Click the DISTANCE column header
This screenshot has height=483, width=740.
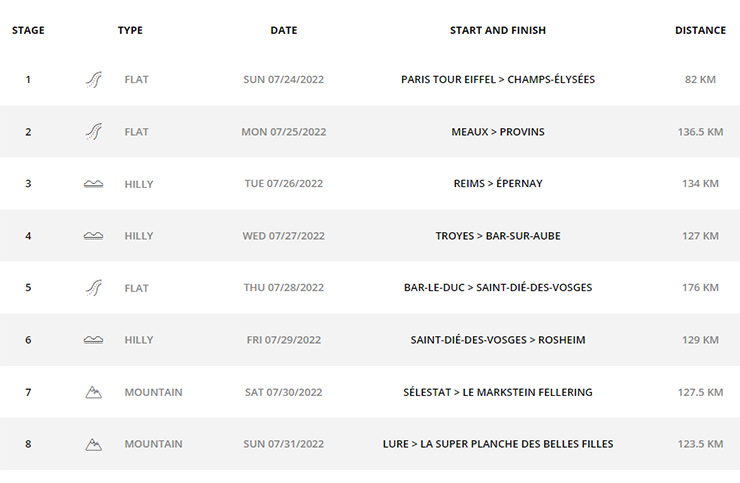pos(700,30)
